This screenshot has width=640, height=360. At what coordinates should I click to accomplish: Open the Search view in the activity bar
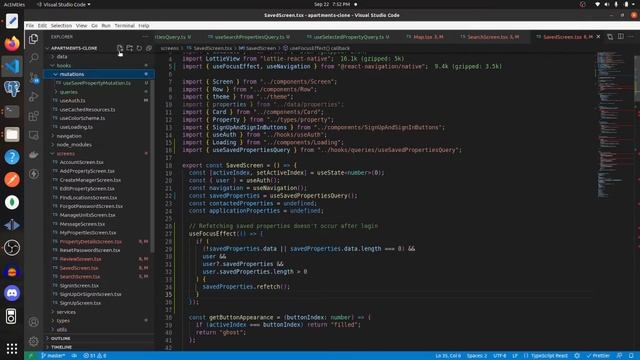(33, 58)
